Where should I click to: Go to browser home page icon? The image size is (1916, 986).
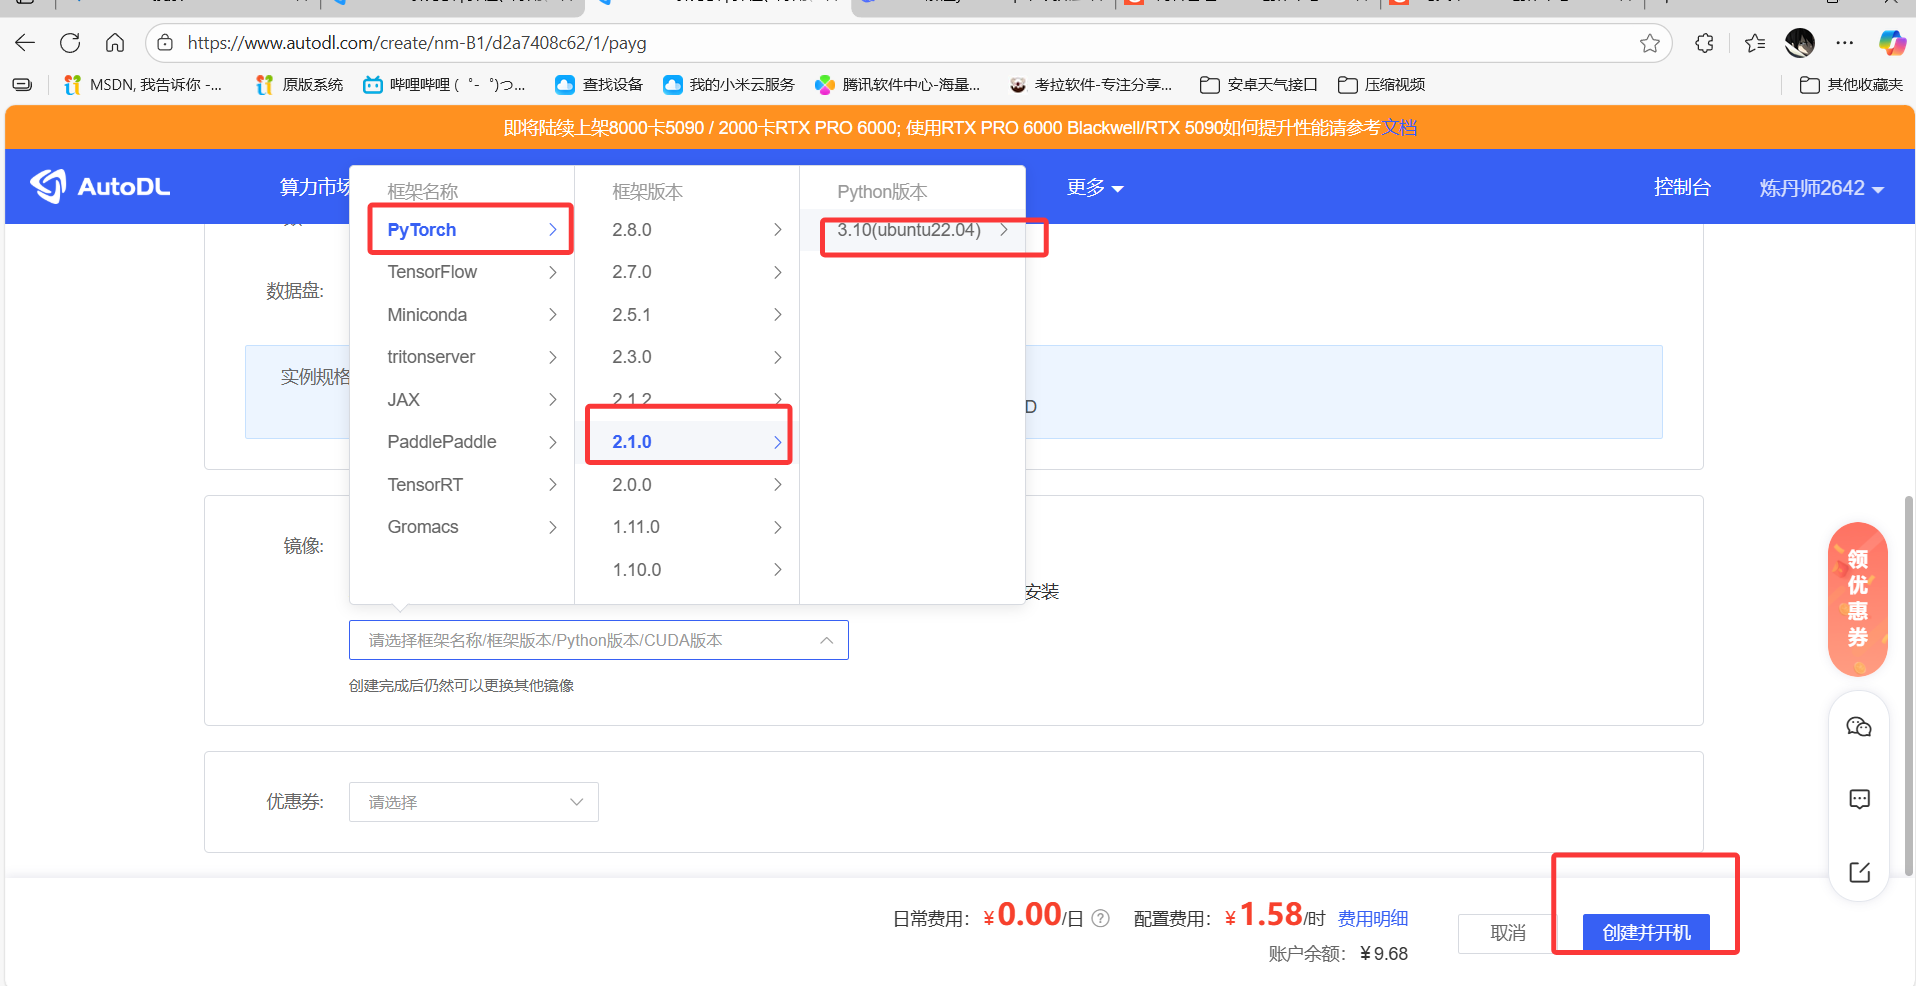[x=115, y=43]
